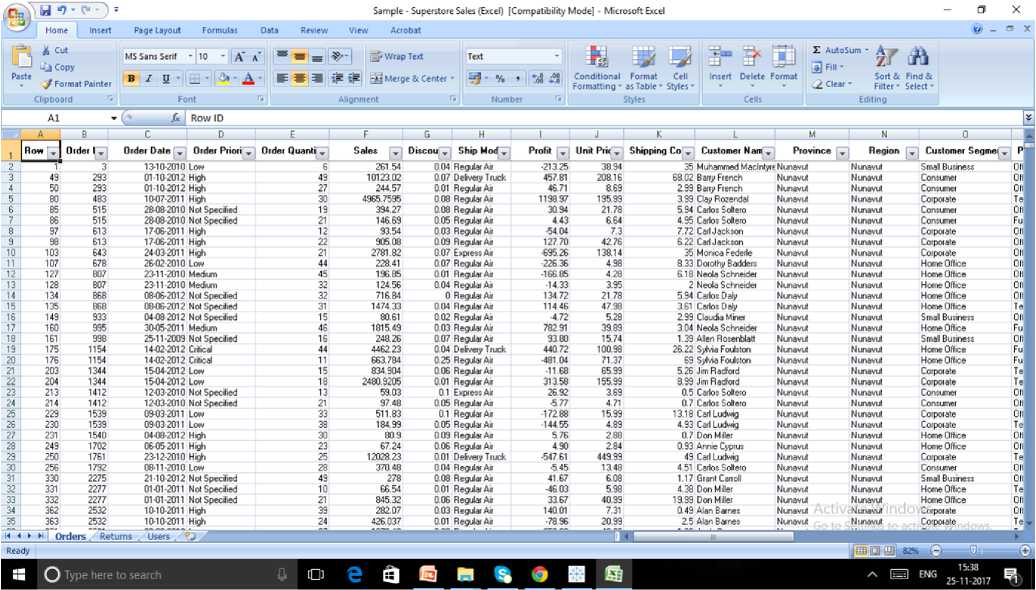
Task: Click the Format Painter icon
Action: (x=47, y=84)
